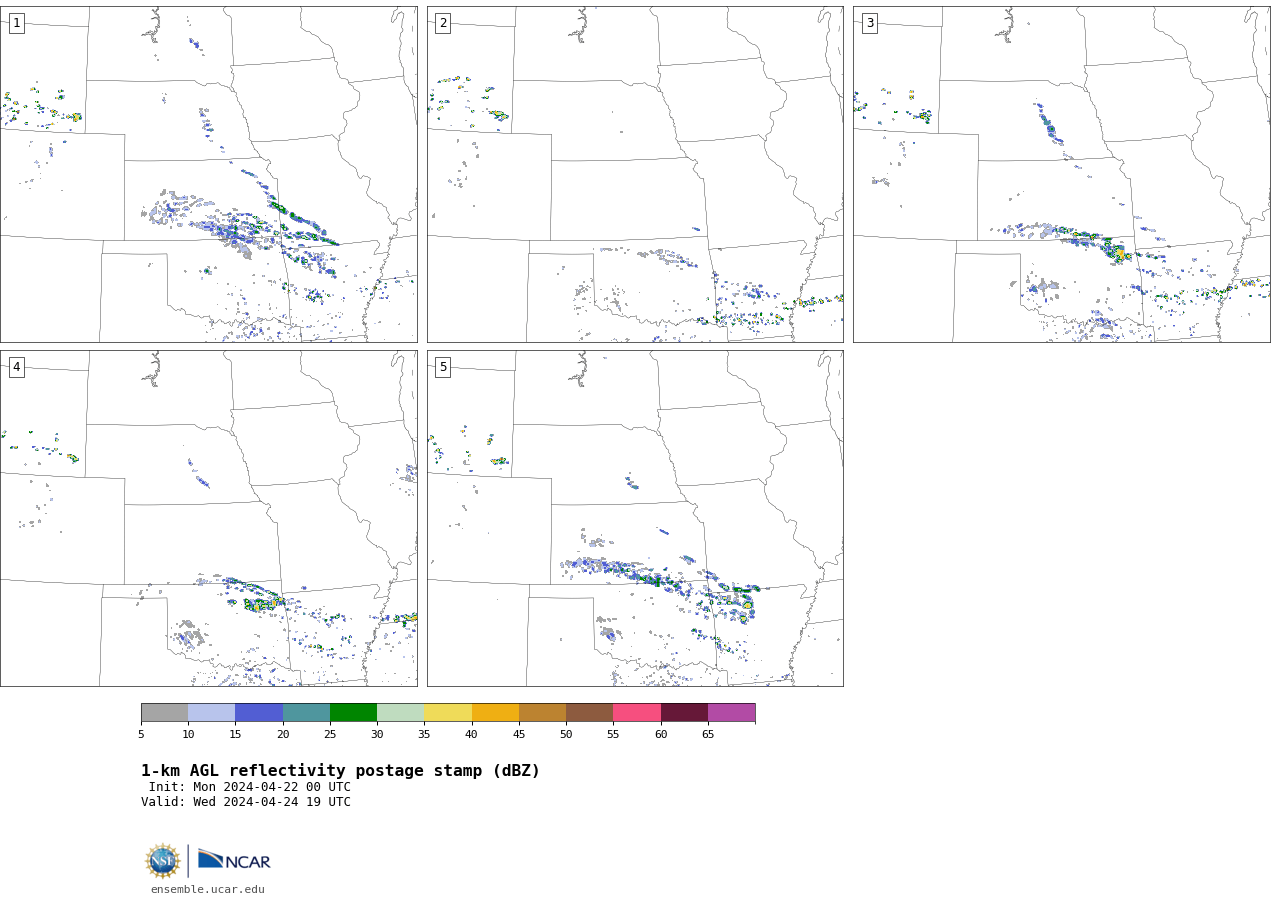Open ensemble member 2 reflectivity map

coord(635,174)
